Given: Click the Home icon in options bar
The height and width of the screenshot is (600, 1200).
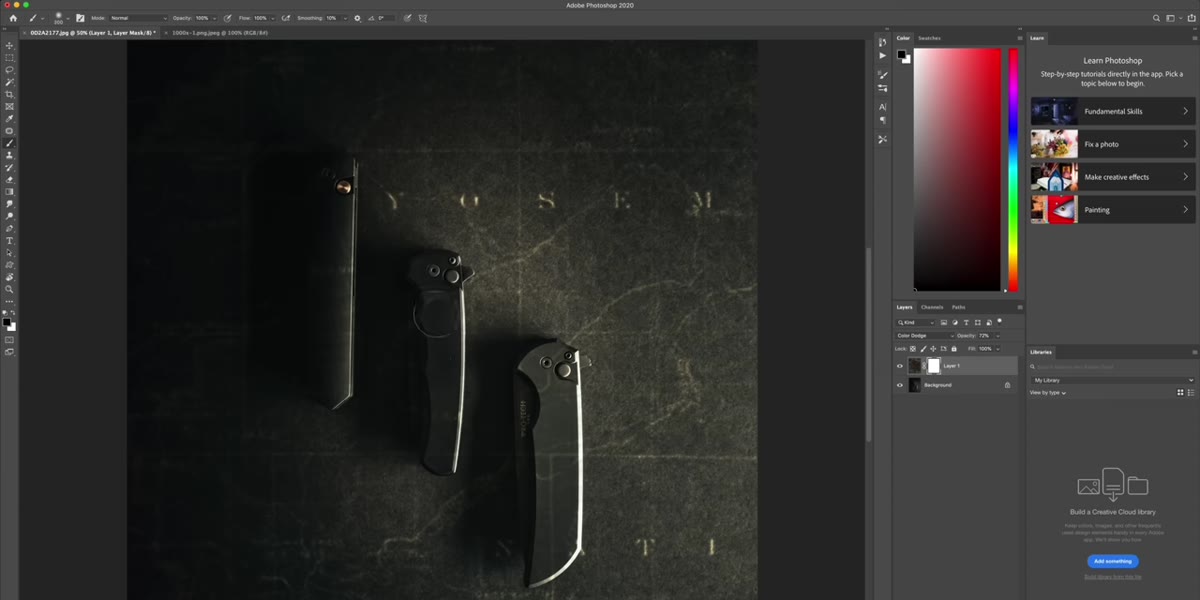Looking at the screenshot, I should [x=13, y=18].
